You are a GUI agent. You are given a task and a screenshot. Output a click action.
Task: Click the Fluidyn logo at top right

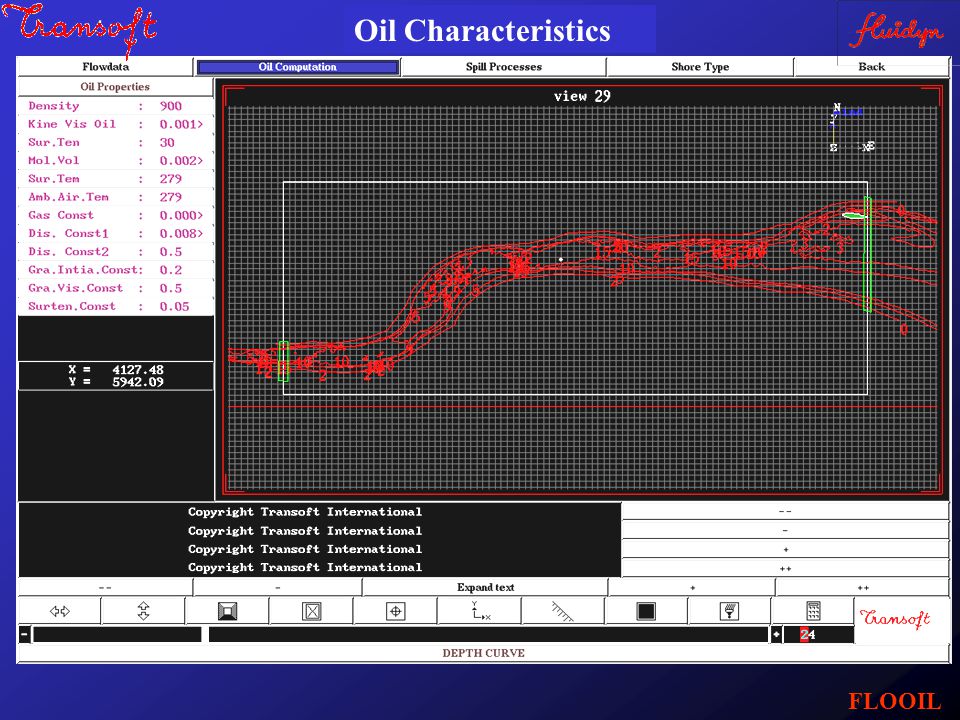point(896,31)
